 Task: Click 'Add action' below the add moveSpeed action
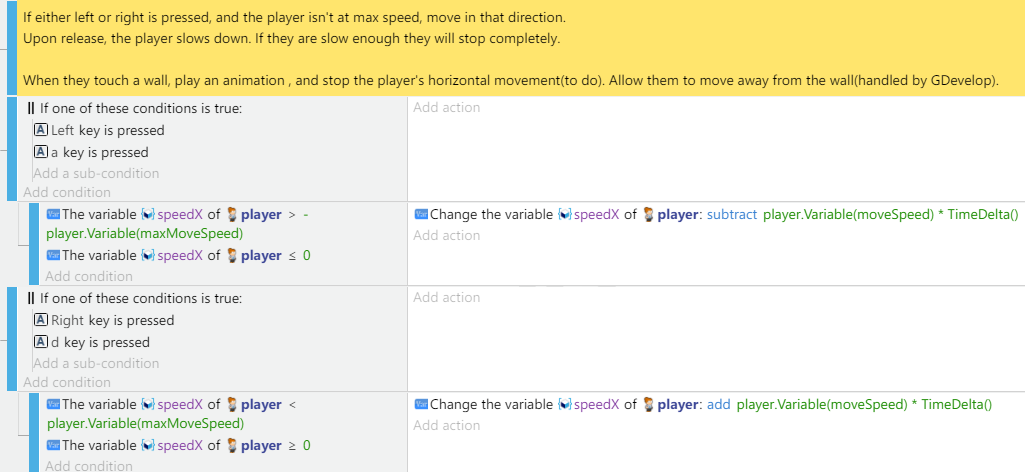click(x=446, y=426)
